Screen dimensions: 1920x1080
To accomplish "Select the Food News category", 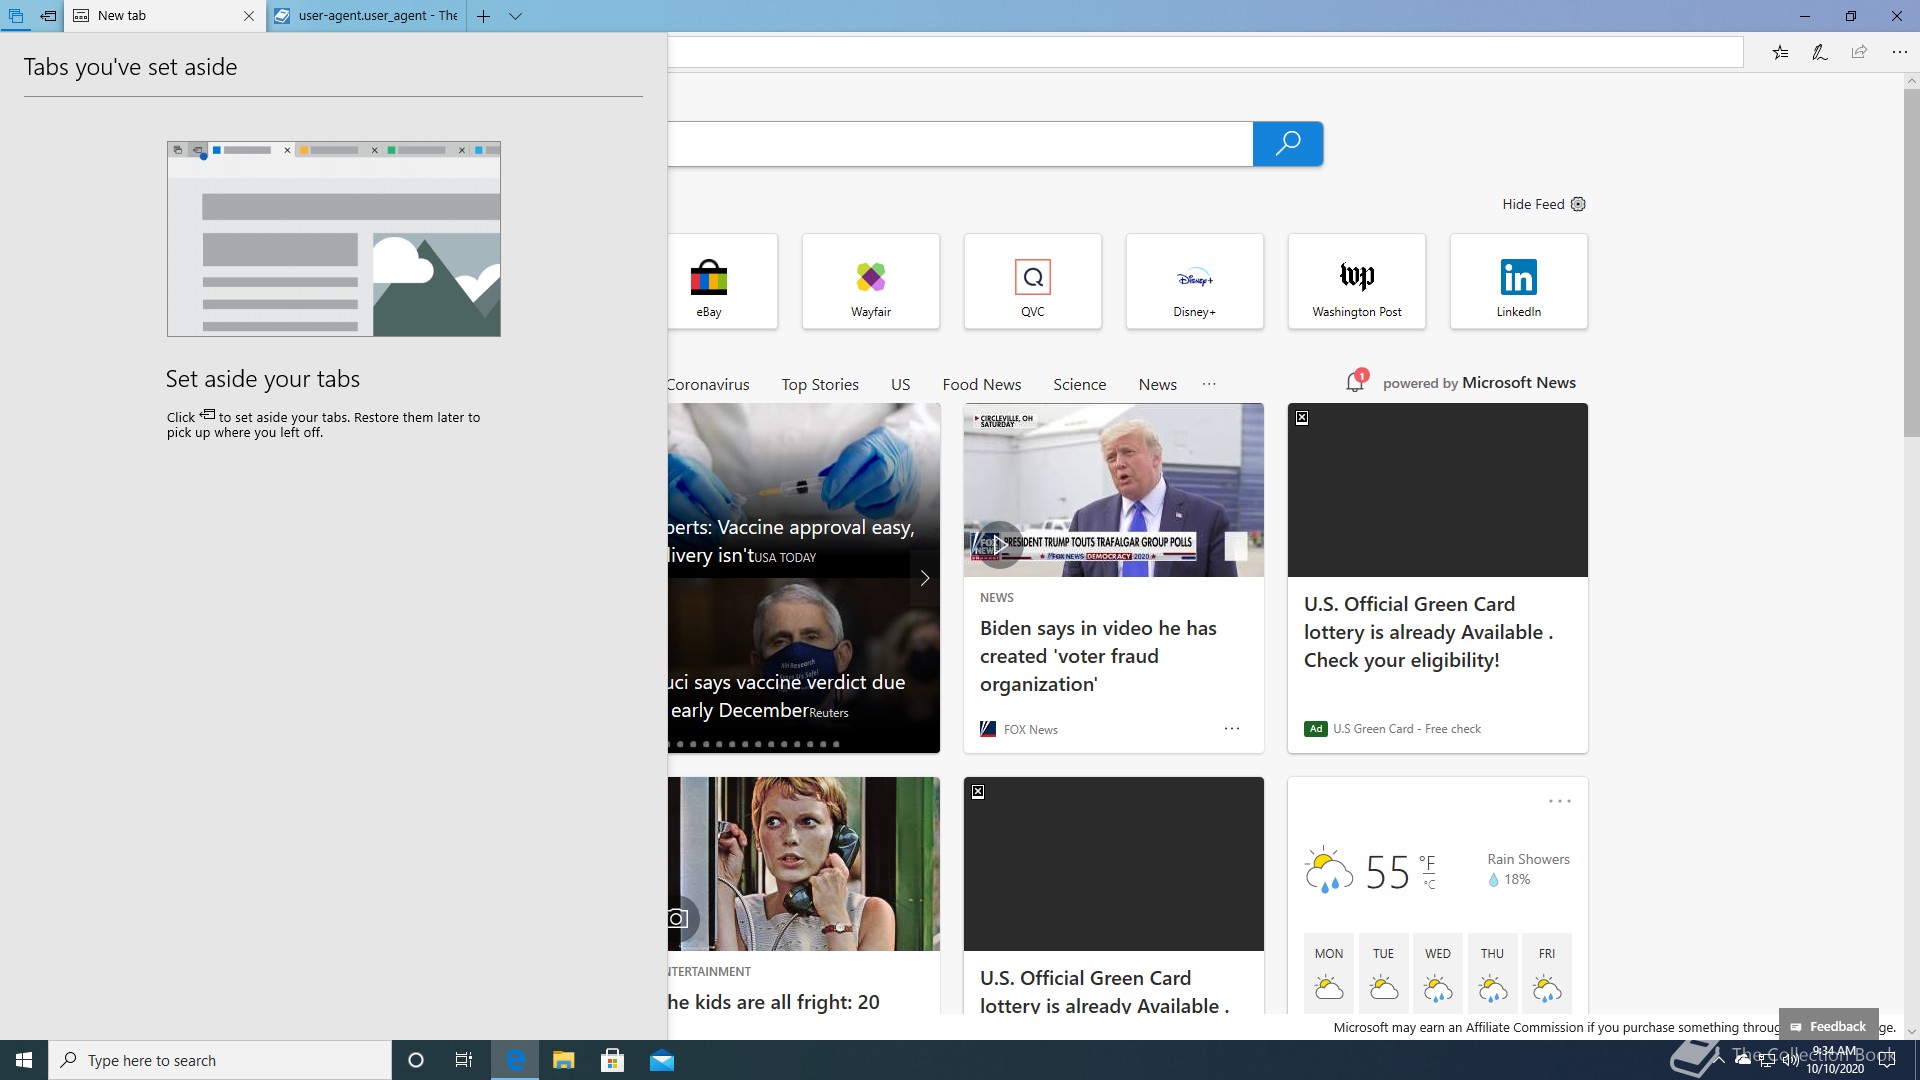I will tap(982, 384).
